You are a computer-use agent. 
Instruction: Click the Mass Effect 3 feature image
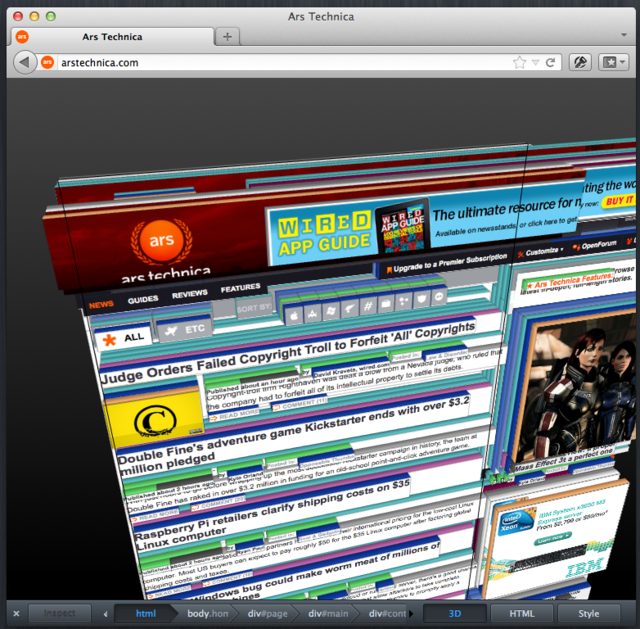pyautogui.click(x=575, y=390)
